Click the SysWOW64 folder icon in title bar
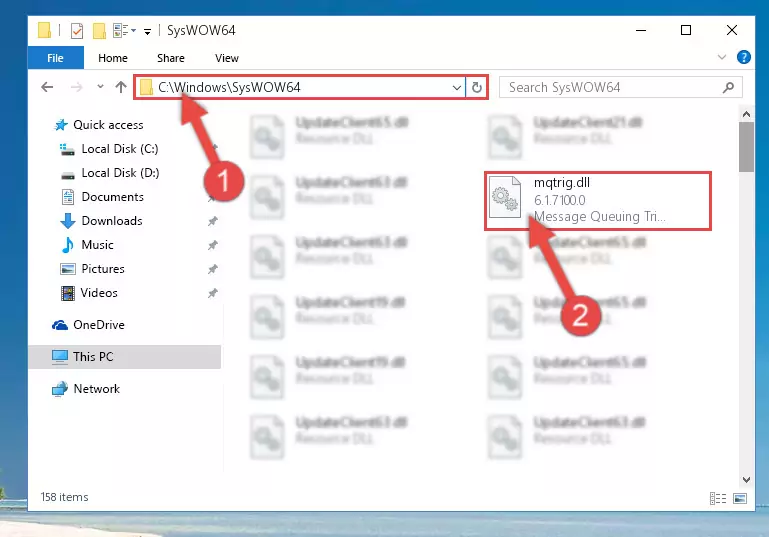 (x=44, y=30)
